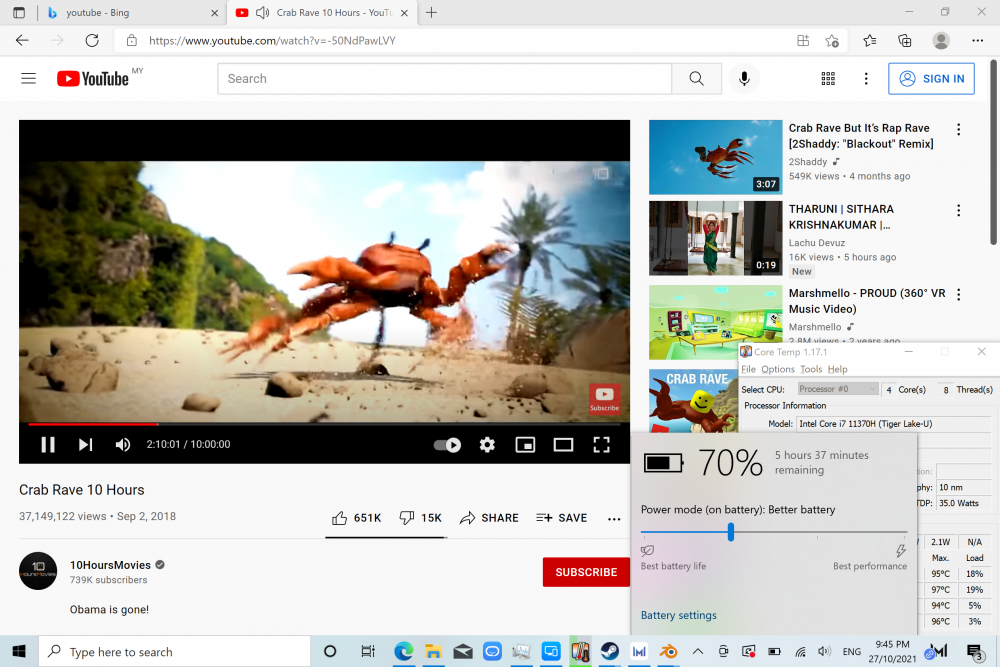This screenshot has height=667, width=1000.
Task: Open options for Crab Rave Rap Rave video
Action: click(x=958, y=129)
